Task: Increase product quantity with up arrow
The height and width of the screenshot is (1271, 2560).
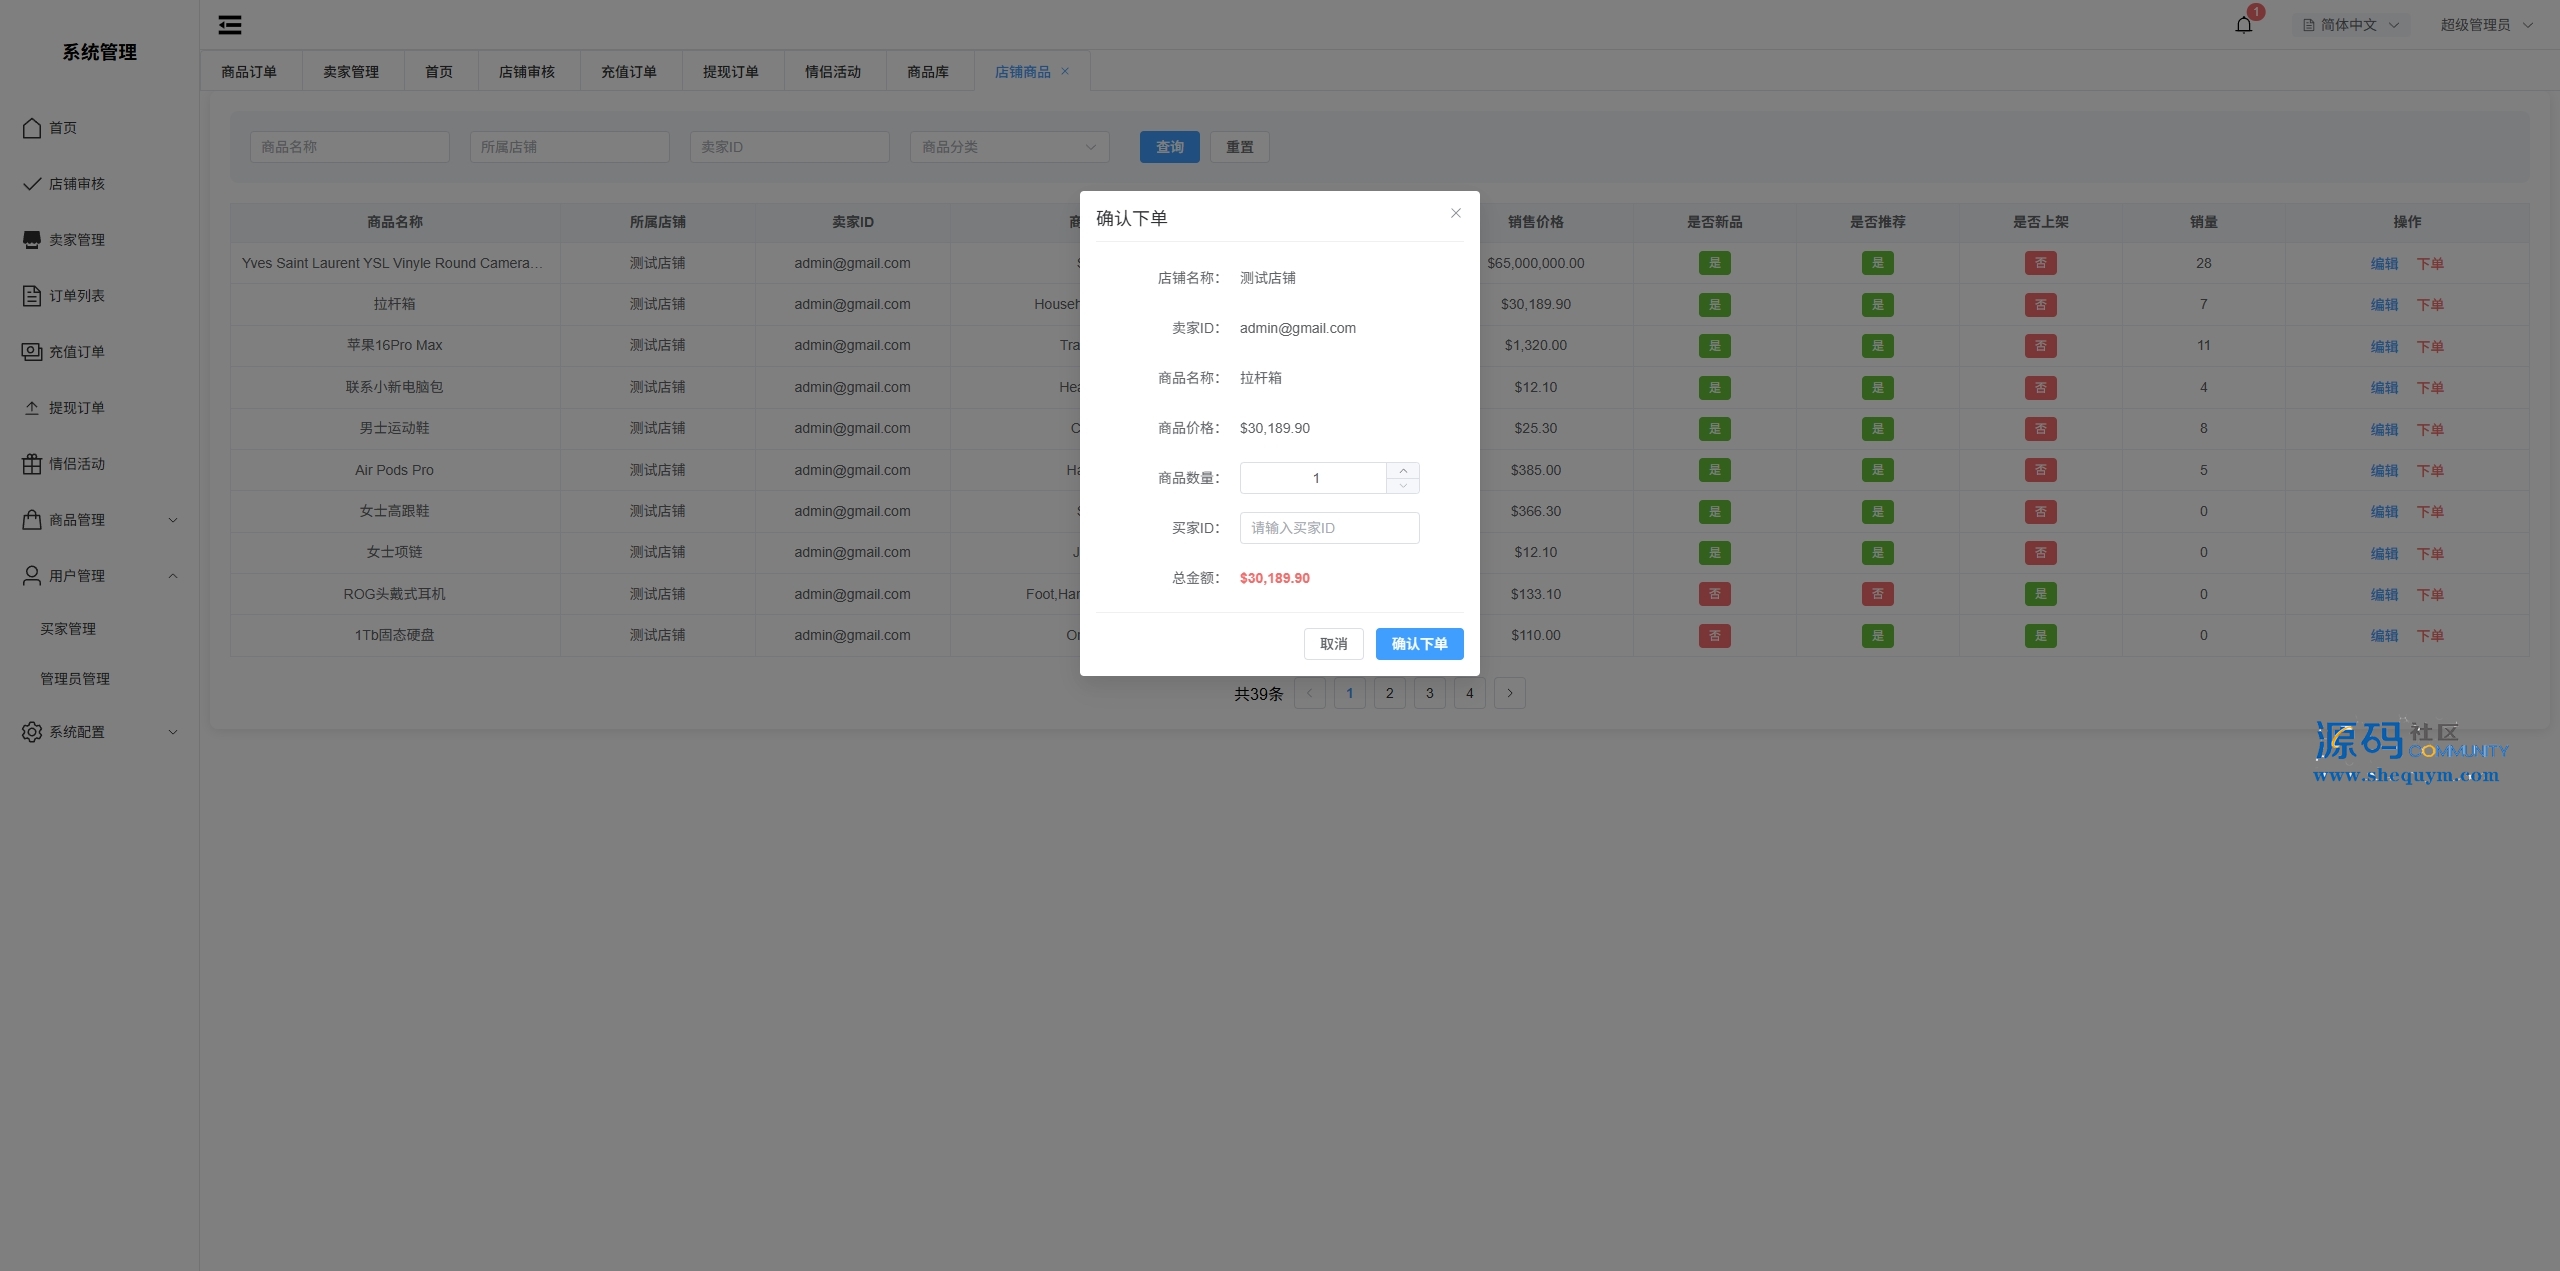Action: click(1403, 471)
